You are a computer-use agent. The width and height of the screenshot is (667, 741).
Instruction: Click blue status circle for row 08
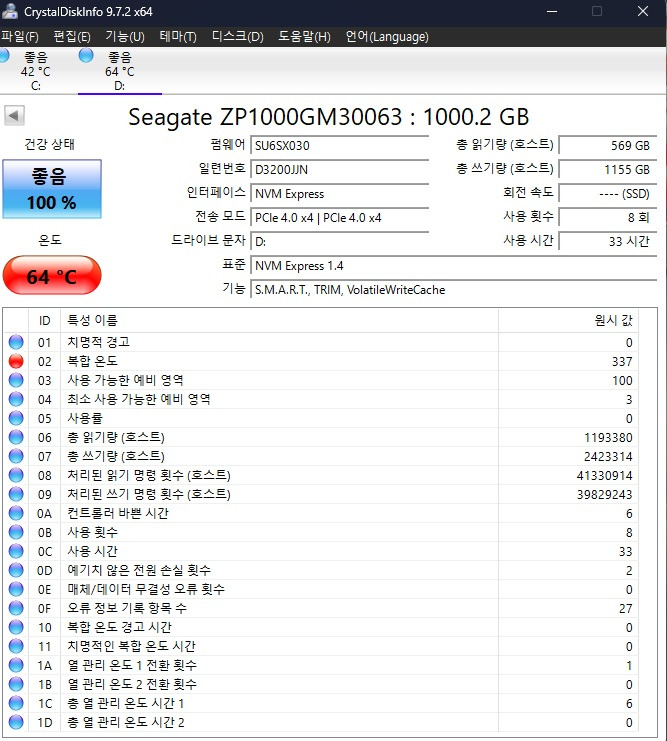point(16,475)
